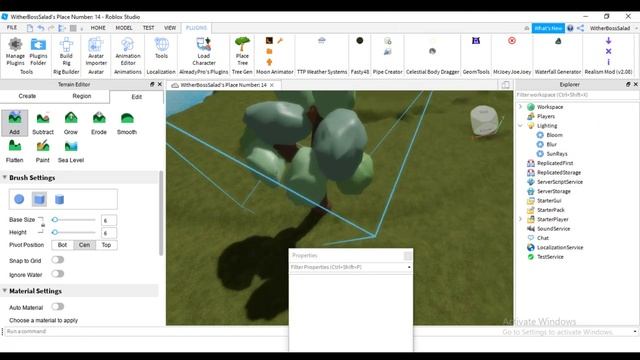Select the Grow terrain tool

coord(71,122)
